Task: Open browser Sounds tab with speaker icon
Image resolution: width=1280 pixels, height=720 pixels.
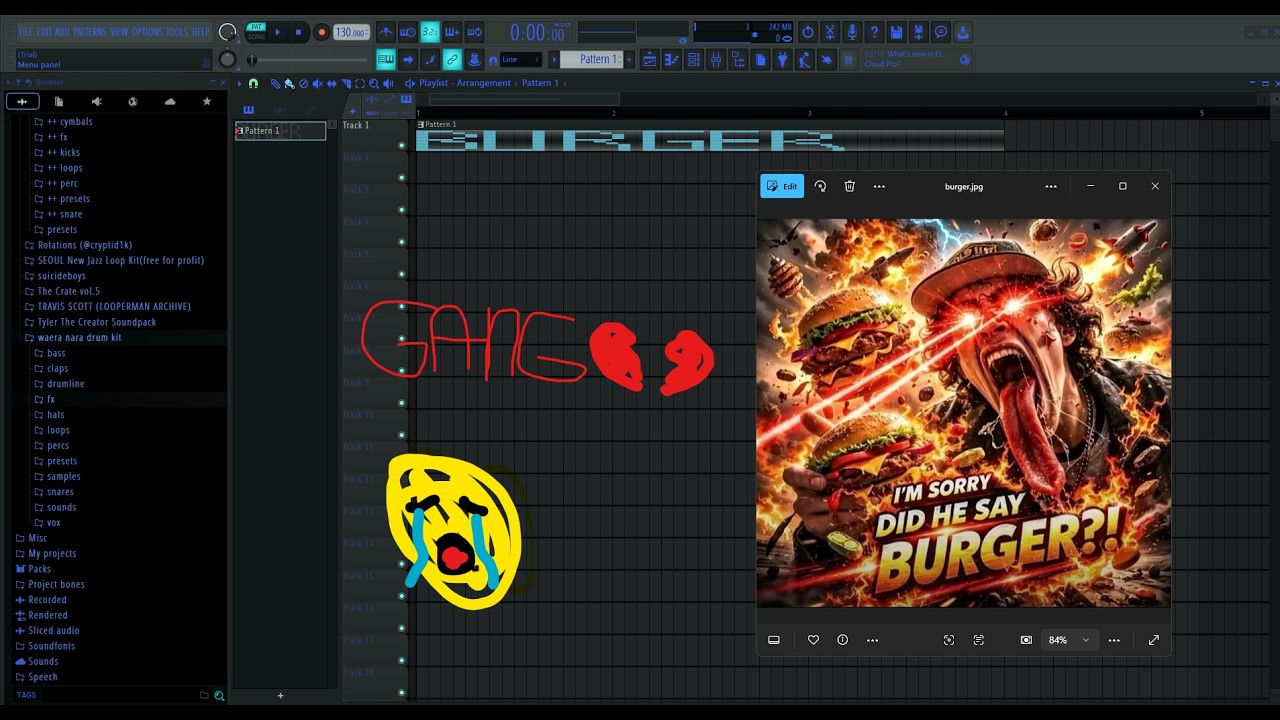Action: point(96,101)
